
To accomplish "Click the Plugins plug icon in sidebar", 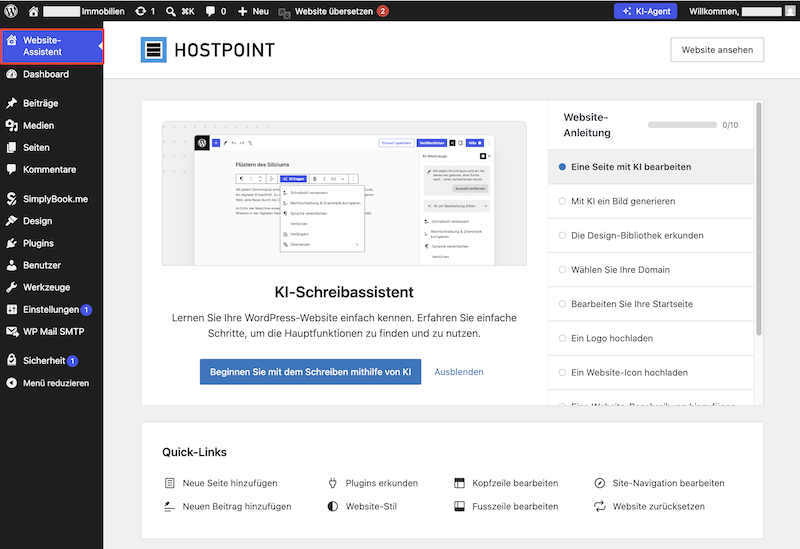I will tap(12, 243).
